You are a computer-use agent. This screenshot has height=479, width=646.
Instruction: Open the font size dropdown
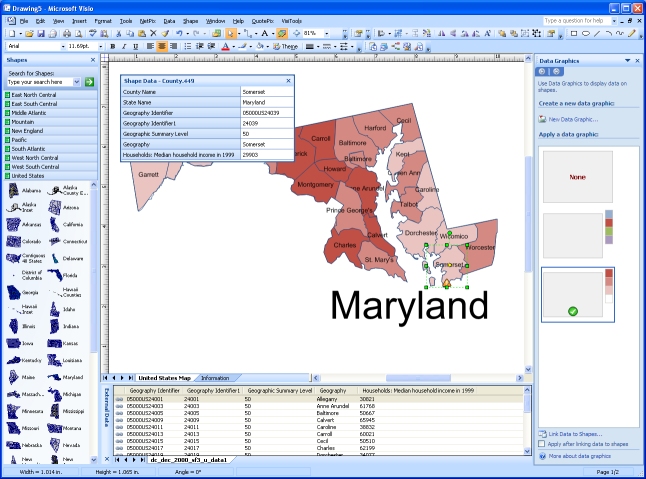[101, 47]
